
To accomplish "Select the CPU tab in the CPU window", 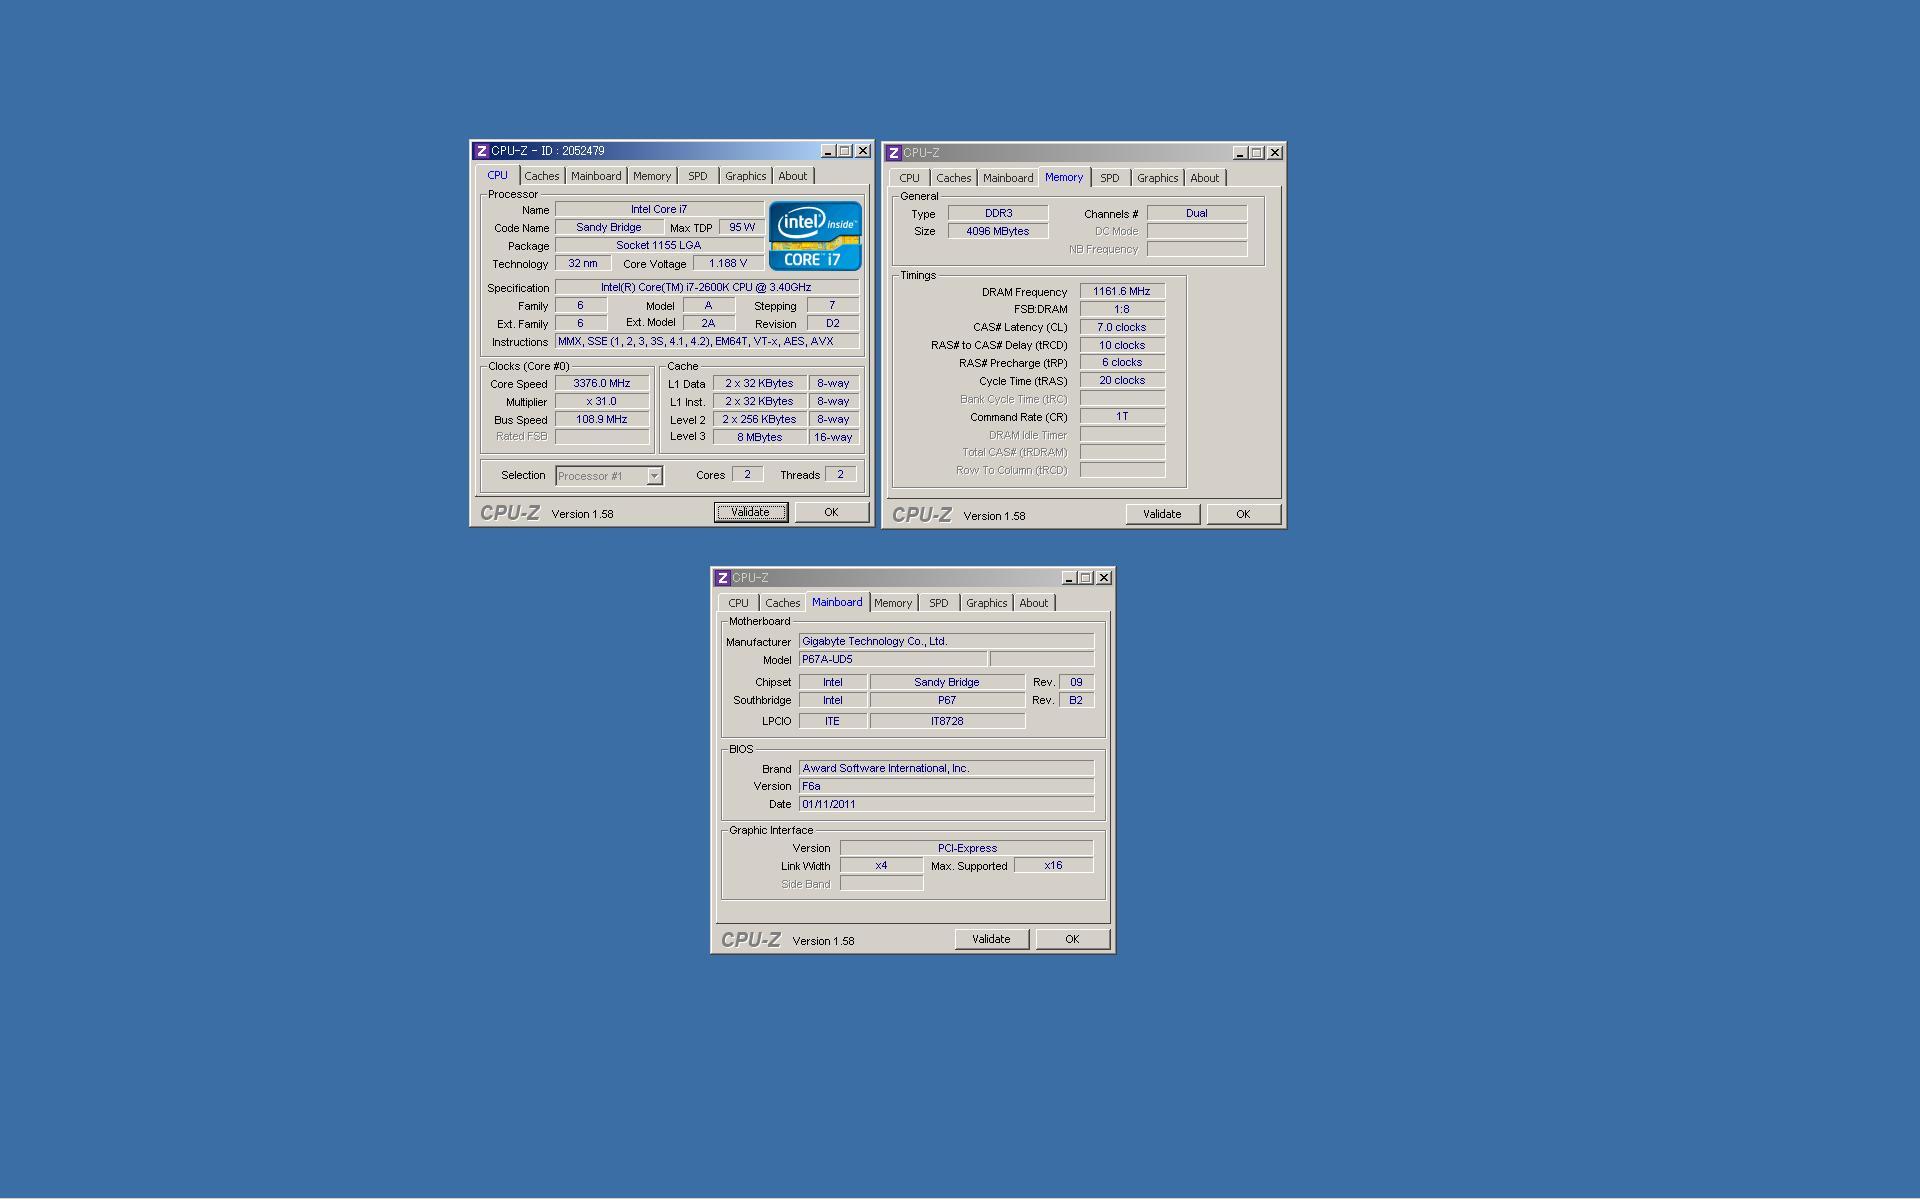I will tap(497, 175).
